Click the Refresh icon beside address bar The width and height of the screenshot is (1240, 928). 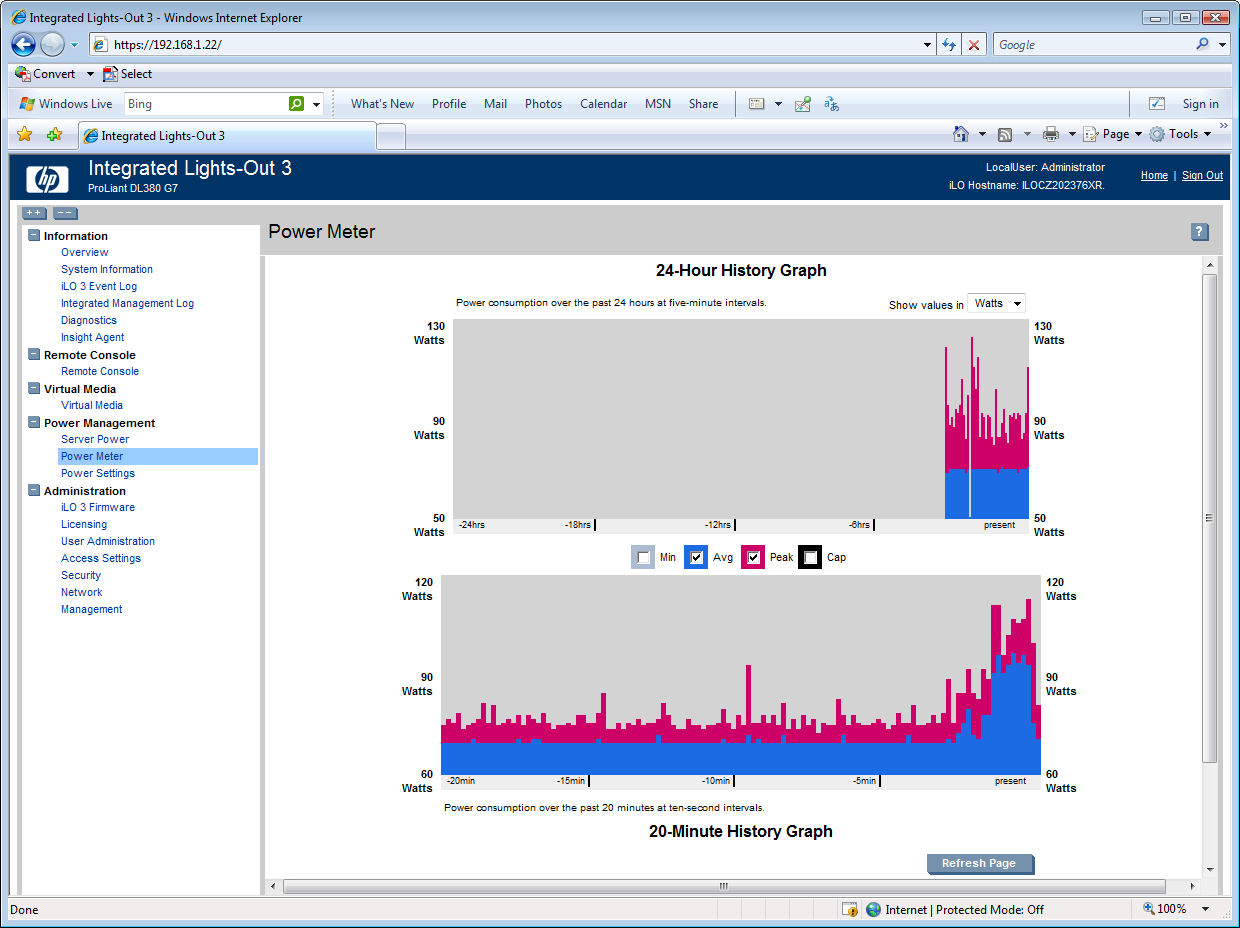pyautogui.click(x=949, y=45)
